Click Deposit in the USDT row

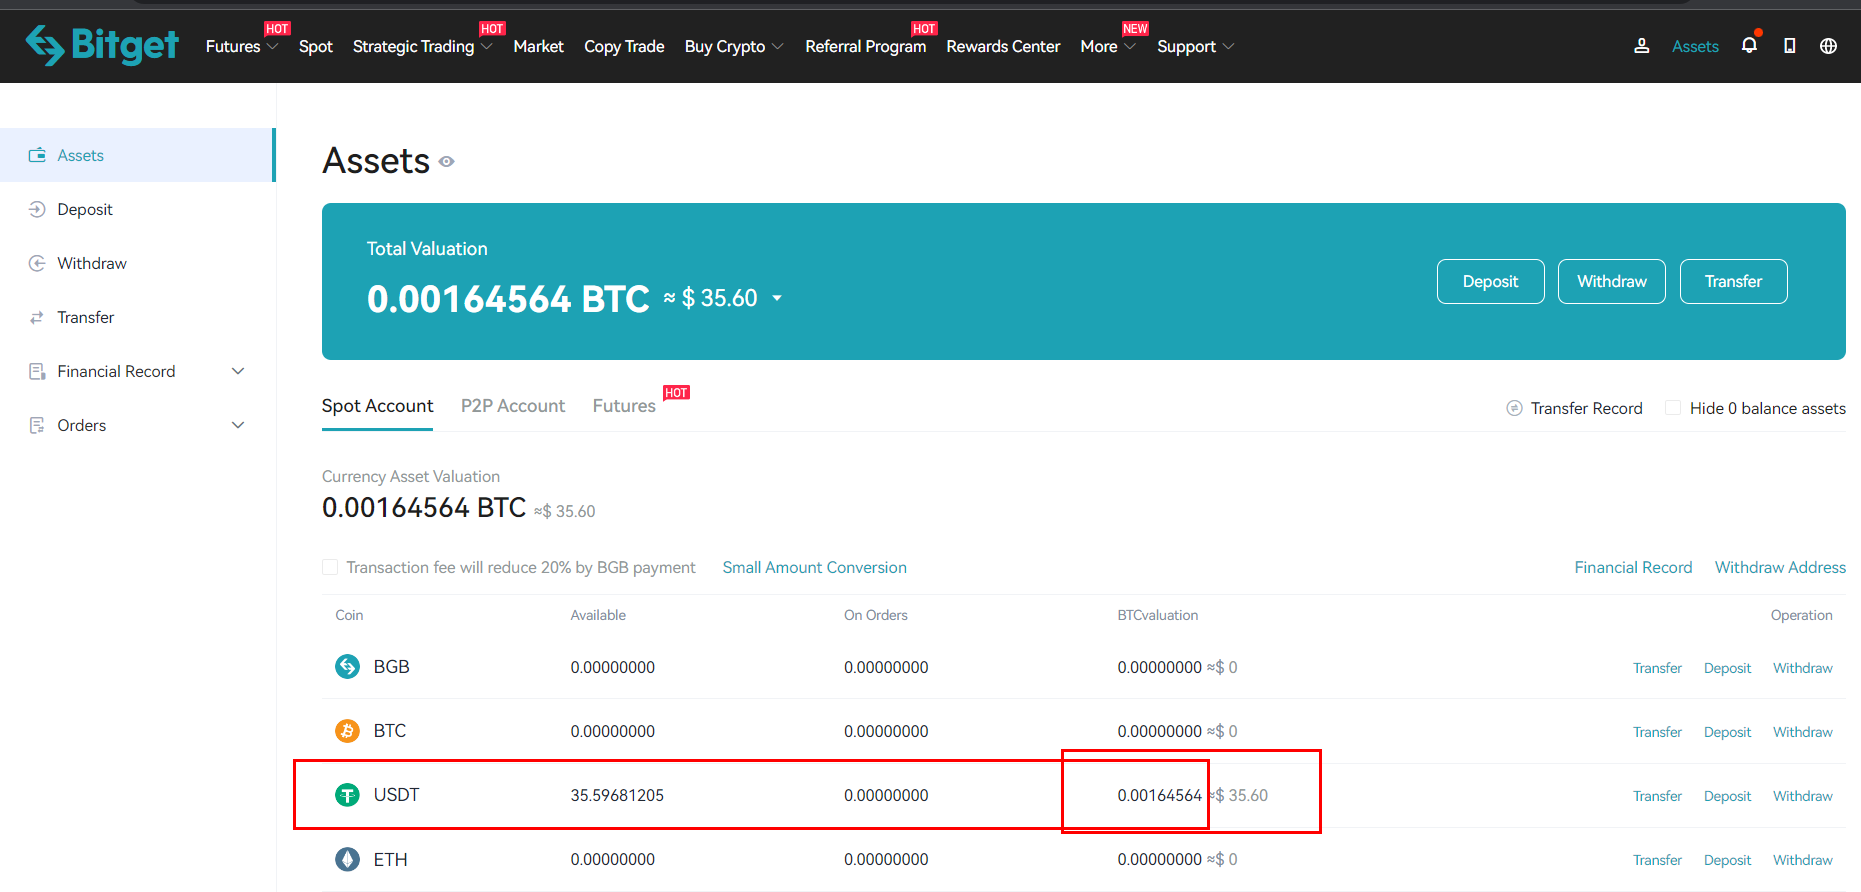tap(1727, 796)
